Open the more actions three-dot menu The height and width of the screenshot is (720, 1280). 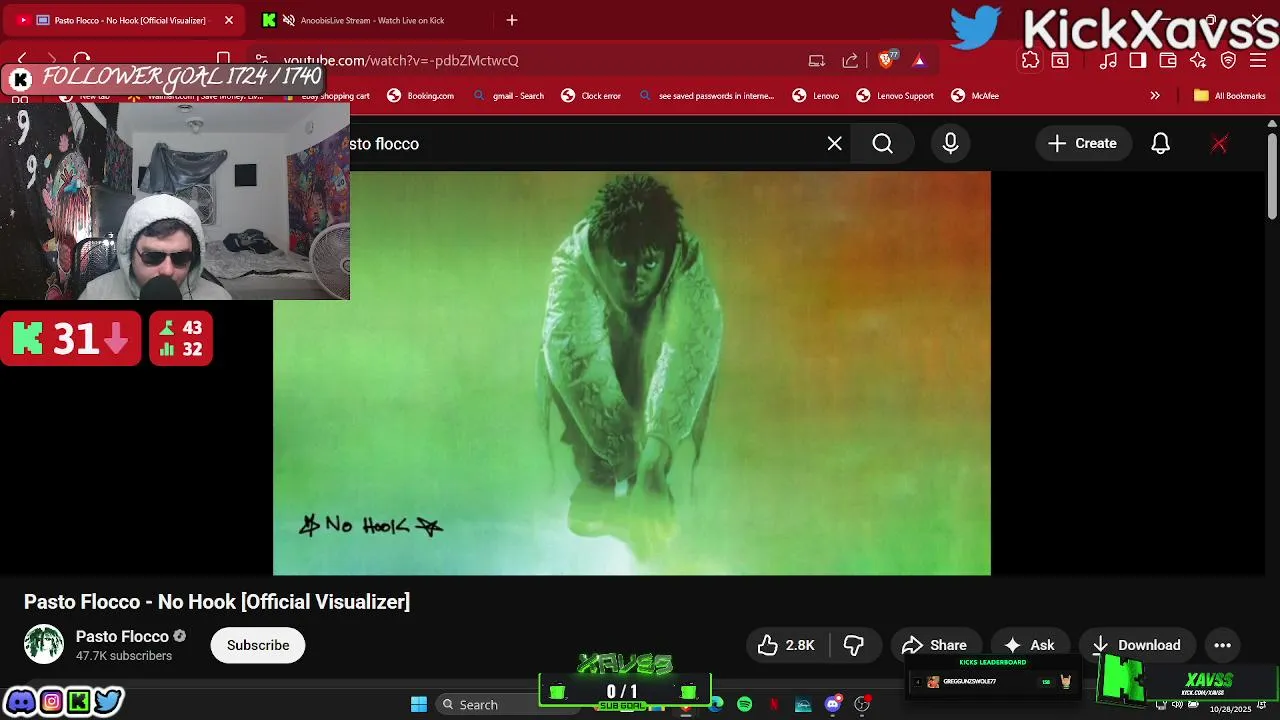(1222, 646)
